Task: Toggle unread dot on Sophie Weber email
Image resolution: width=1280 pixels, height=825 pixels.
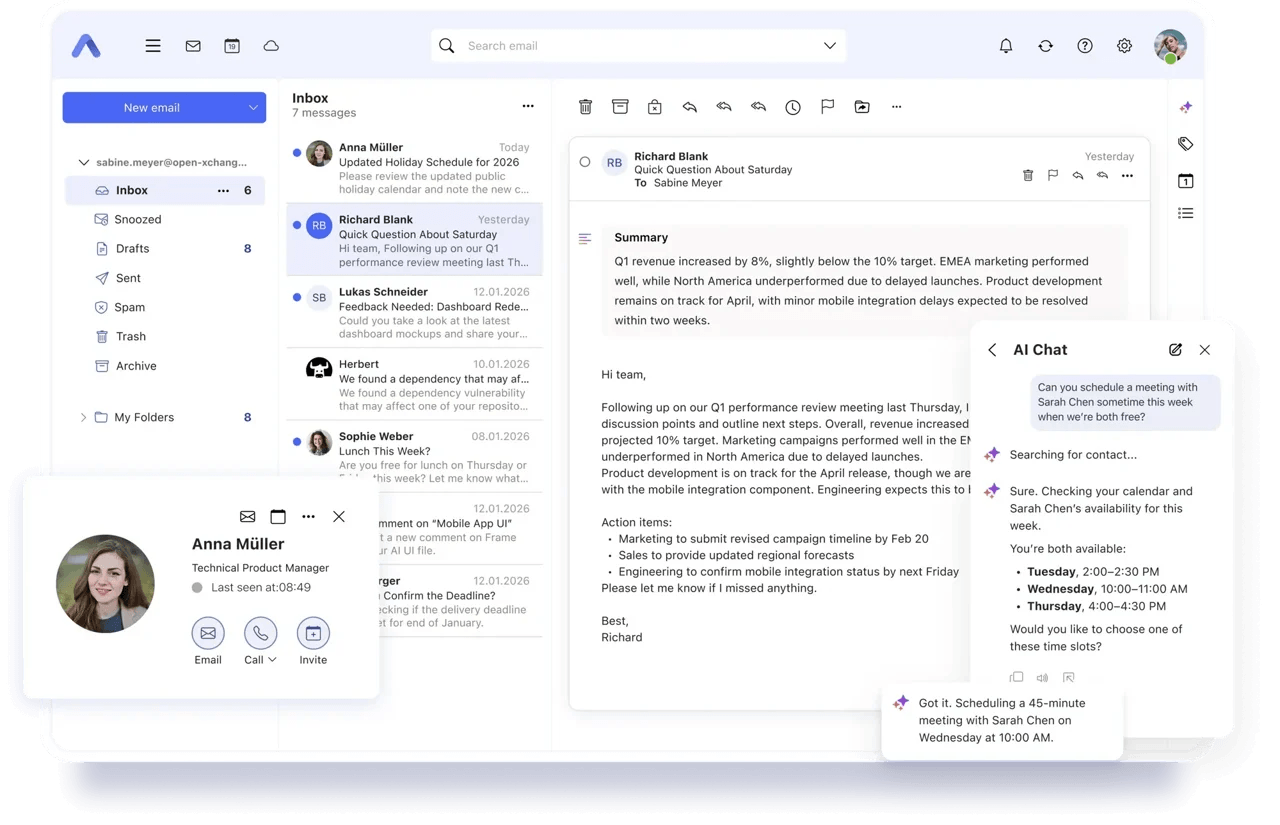Action: [x=297, y=441]
